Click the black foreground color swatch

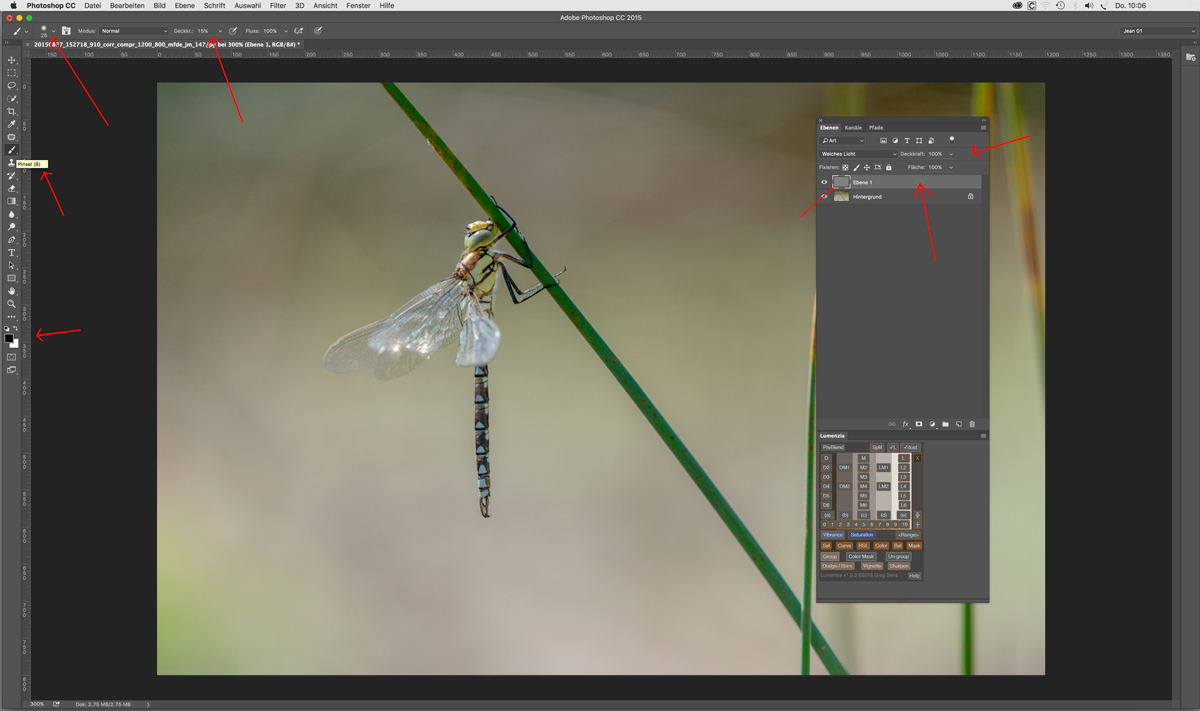[x=9, y=339]
